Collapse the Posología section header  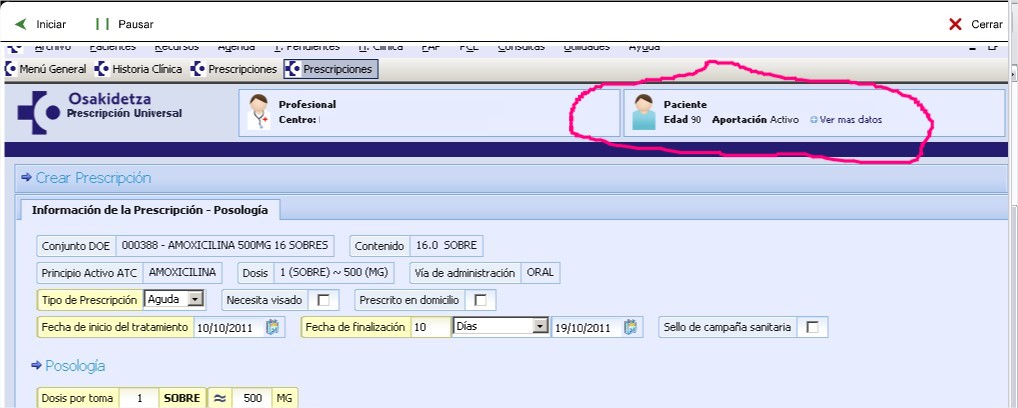[x=37, y=366]
